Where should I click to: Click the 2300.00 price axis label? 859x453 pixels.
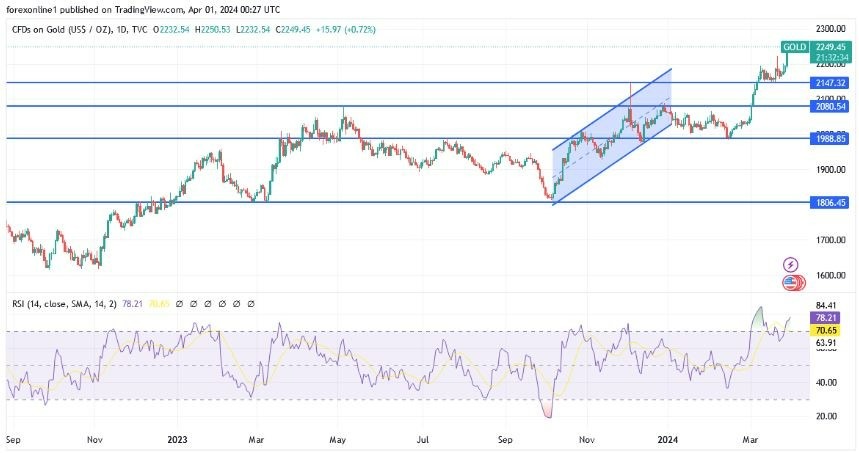coord(831,29)
